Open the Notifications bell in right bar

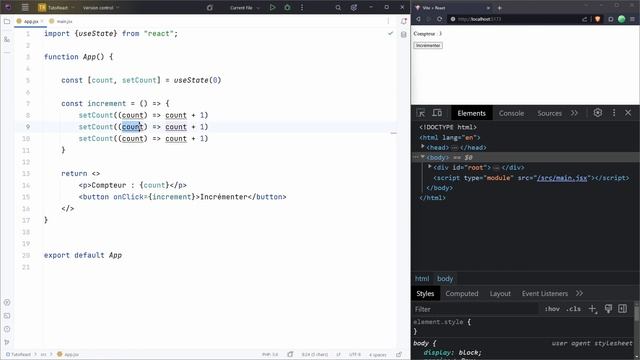(404, 21)
